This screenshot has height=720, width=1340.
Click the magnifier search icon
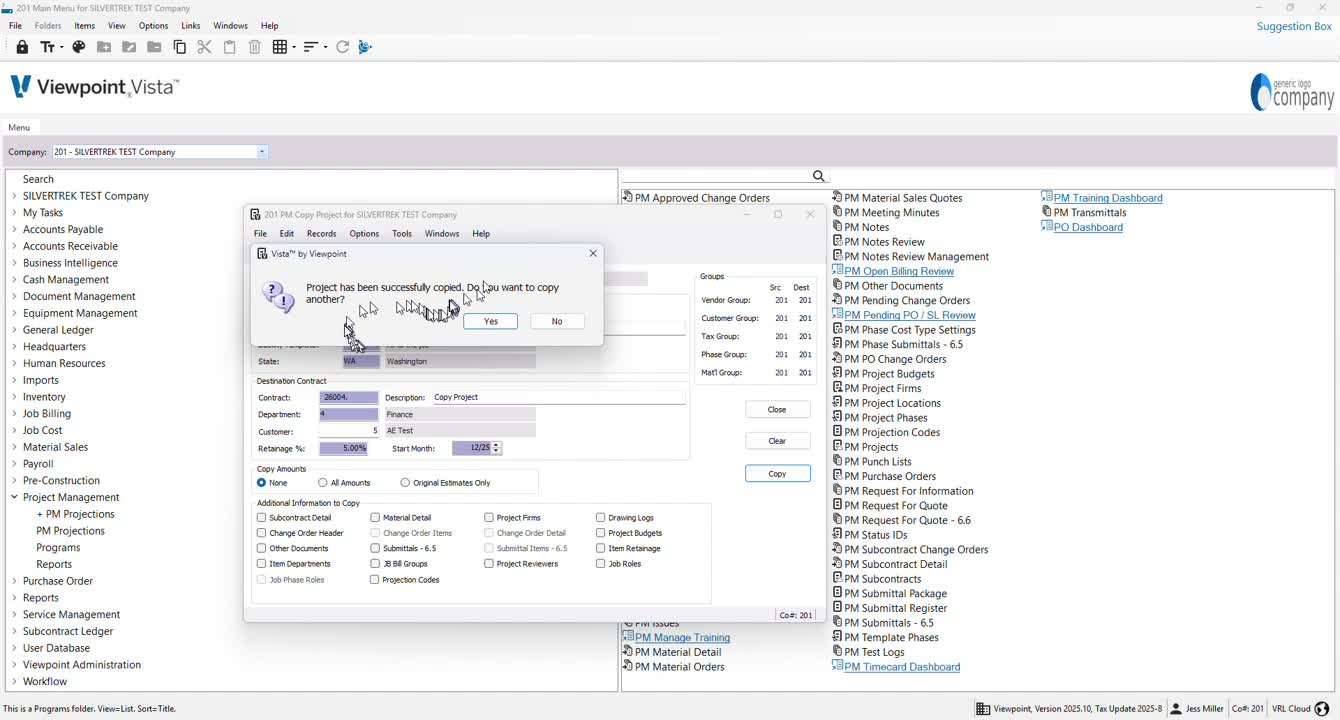point(819,176)
